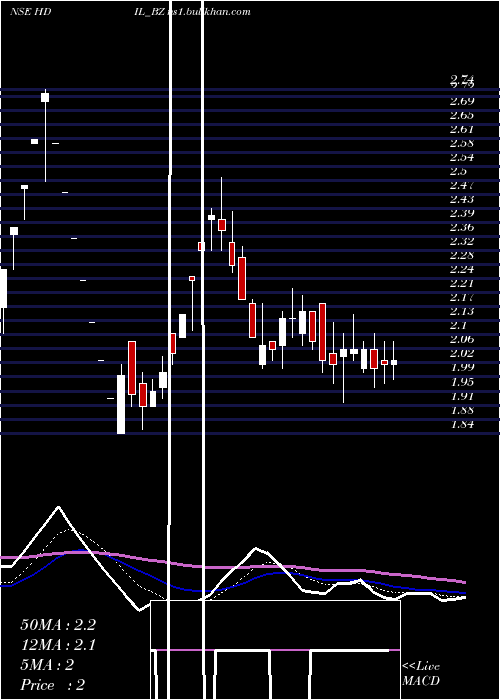This screenshot has width=500, height=700.
Task: Click the 2.39 price axis label
Action: point(462,213)
